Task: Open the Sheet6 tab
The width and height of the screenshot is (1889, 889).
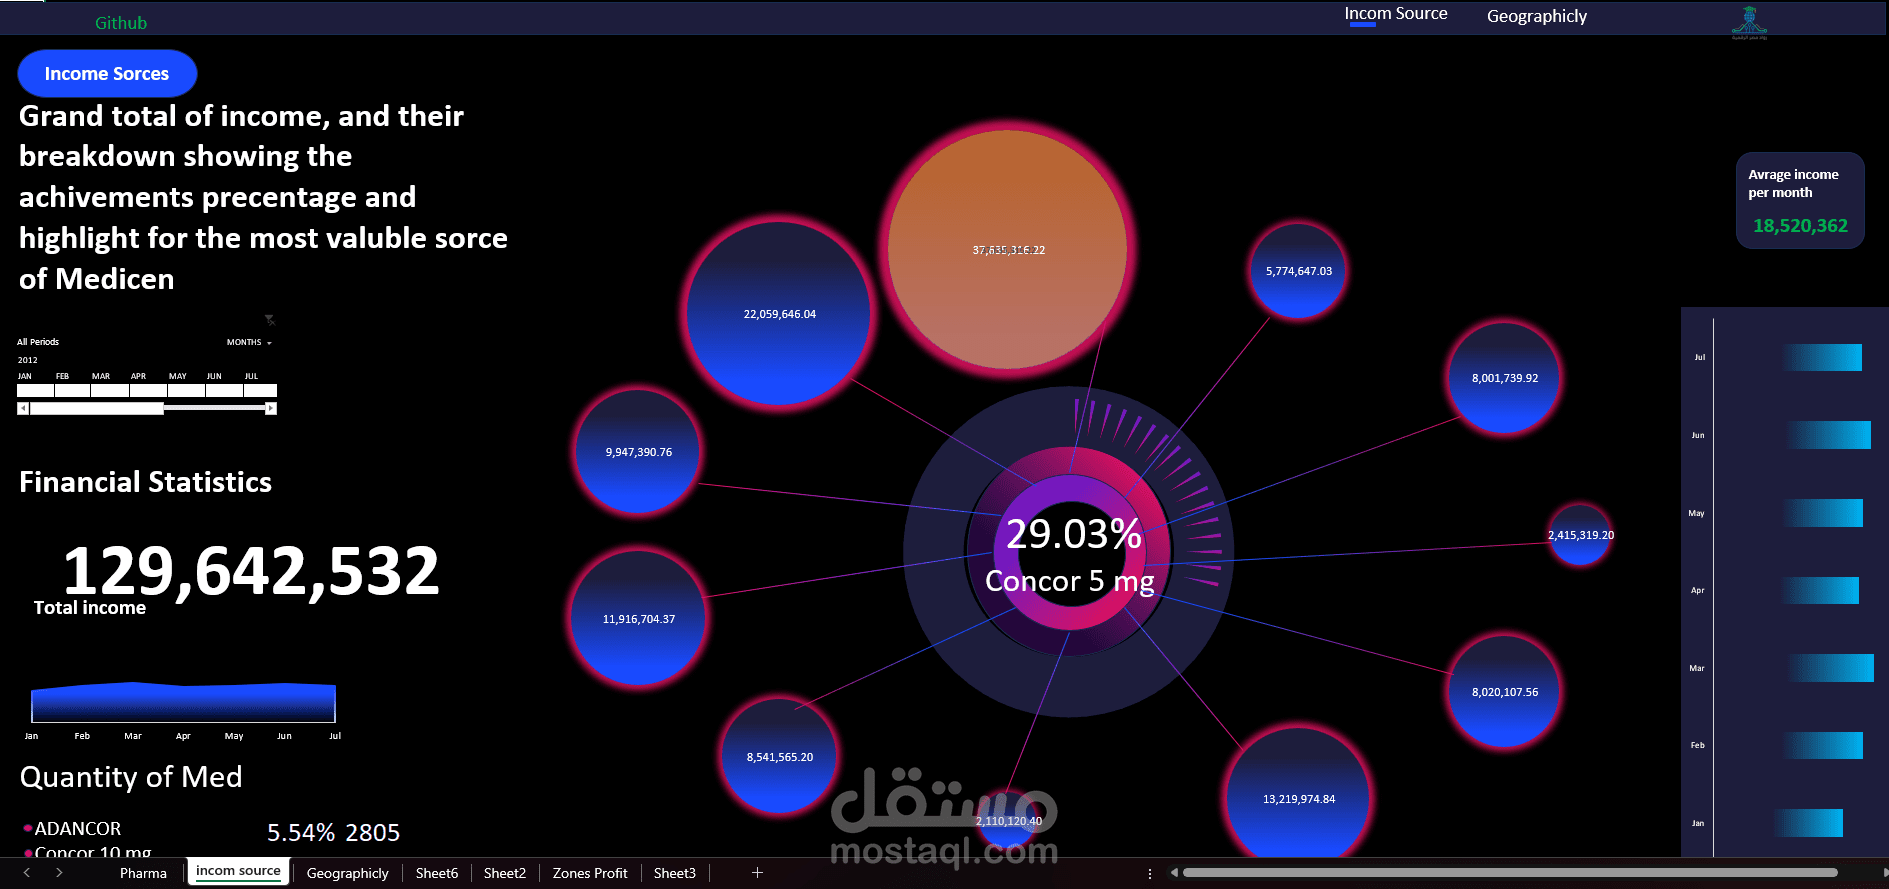Action: (437, 873)
